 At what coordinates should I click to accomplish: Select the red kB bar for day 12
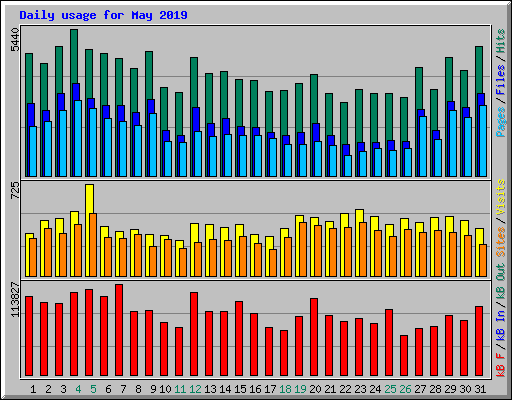(194, 334)
